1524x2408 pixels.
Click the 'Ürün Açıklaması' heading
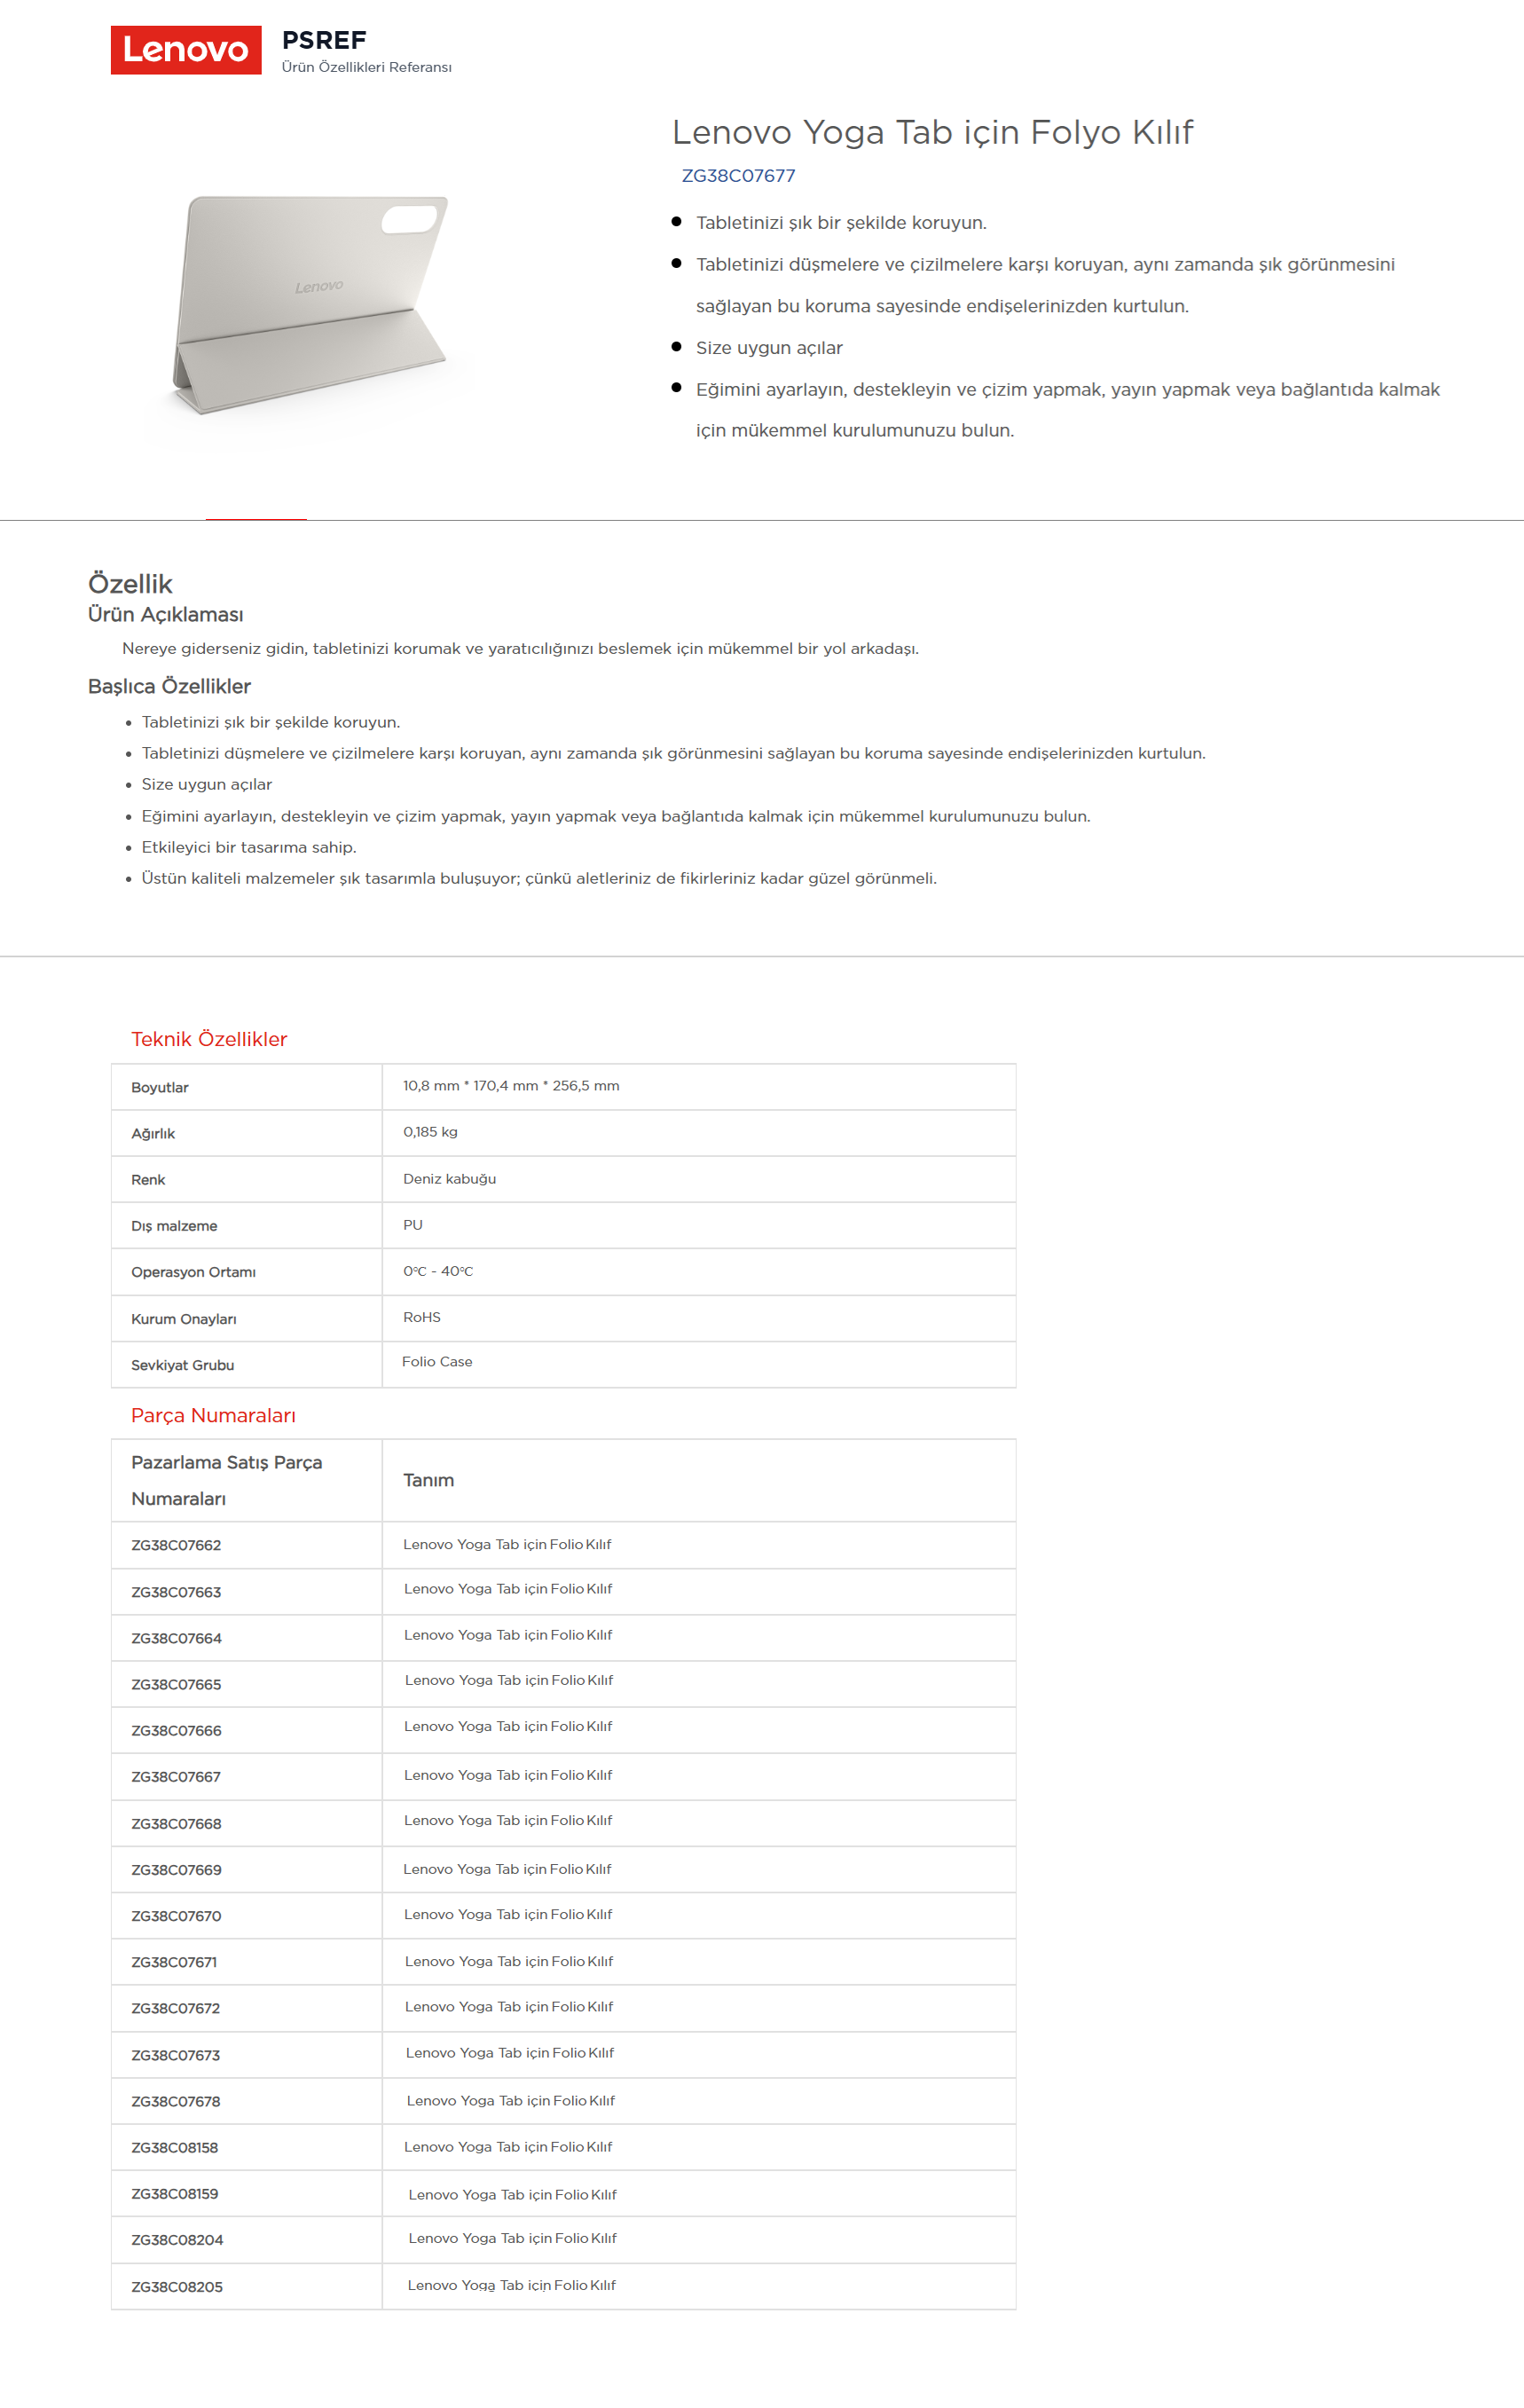[x=166, y=614]
